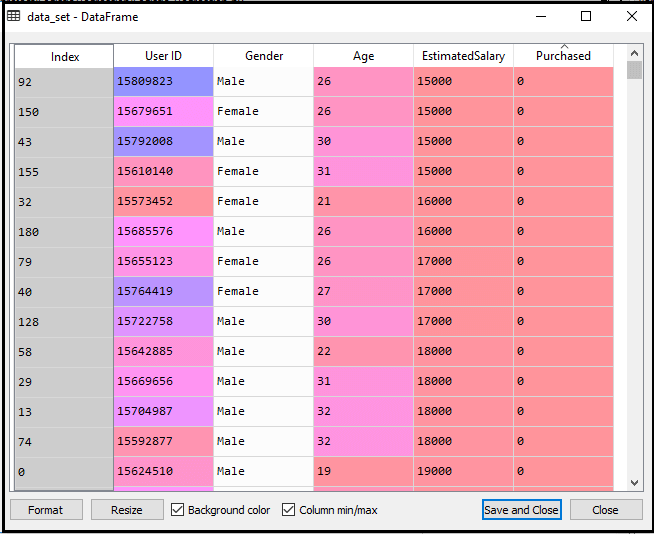The width and height of the screenshot is (654, 534).
Task: Click the scroll down arrow of scrollbar
Action: 634,483
